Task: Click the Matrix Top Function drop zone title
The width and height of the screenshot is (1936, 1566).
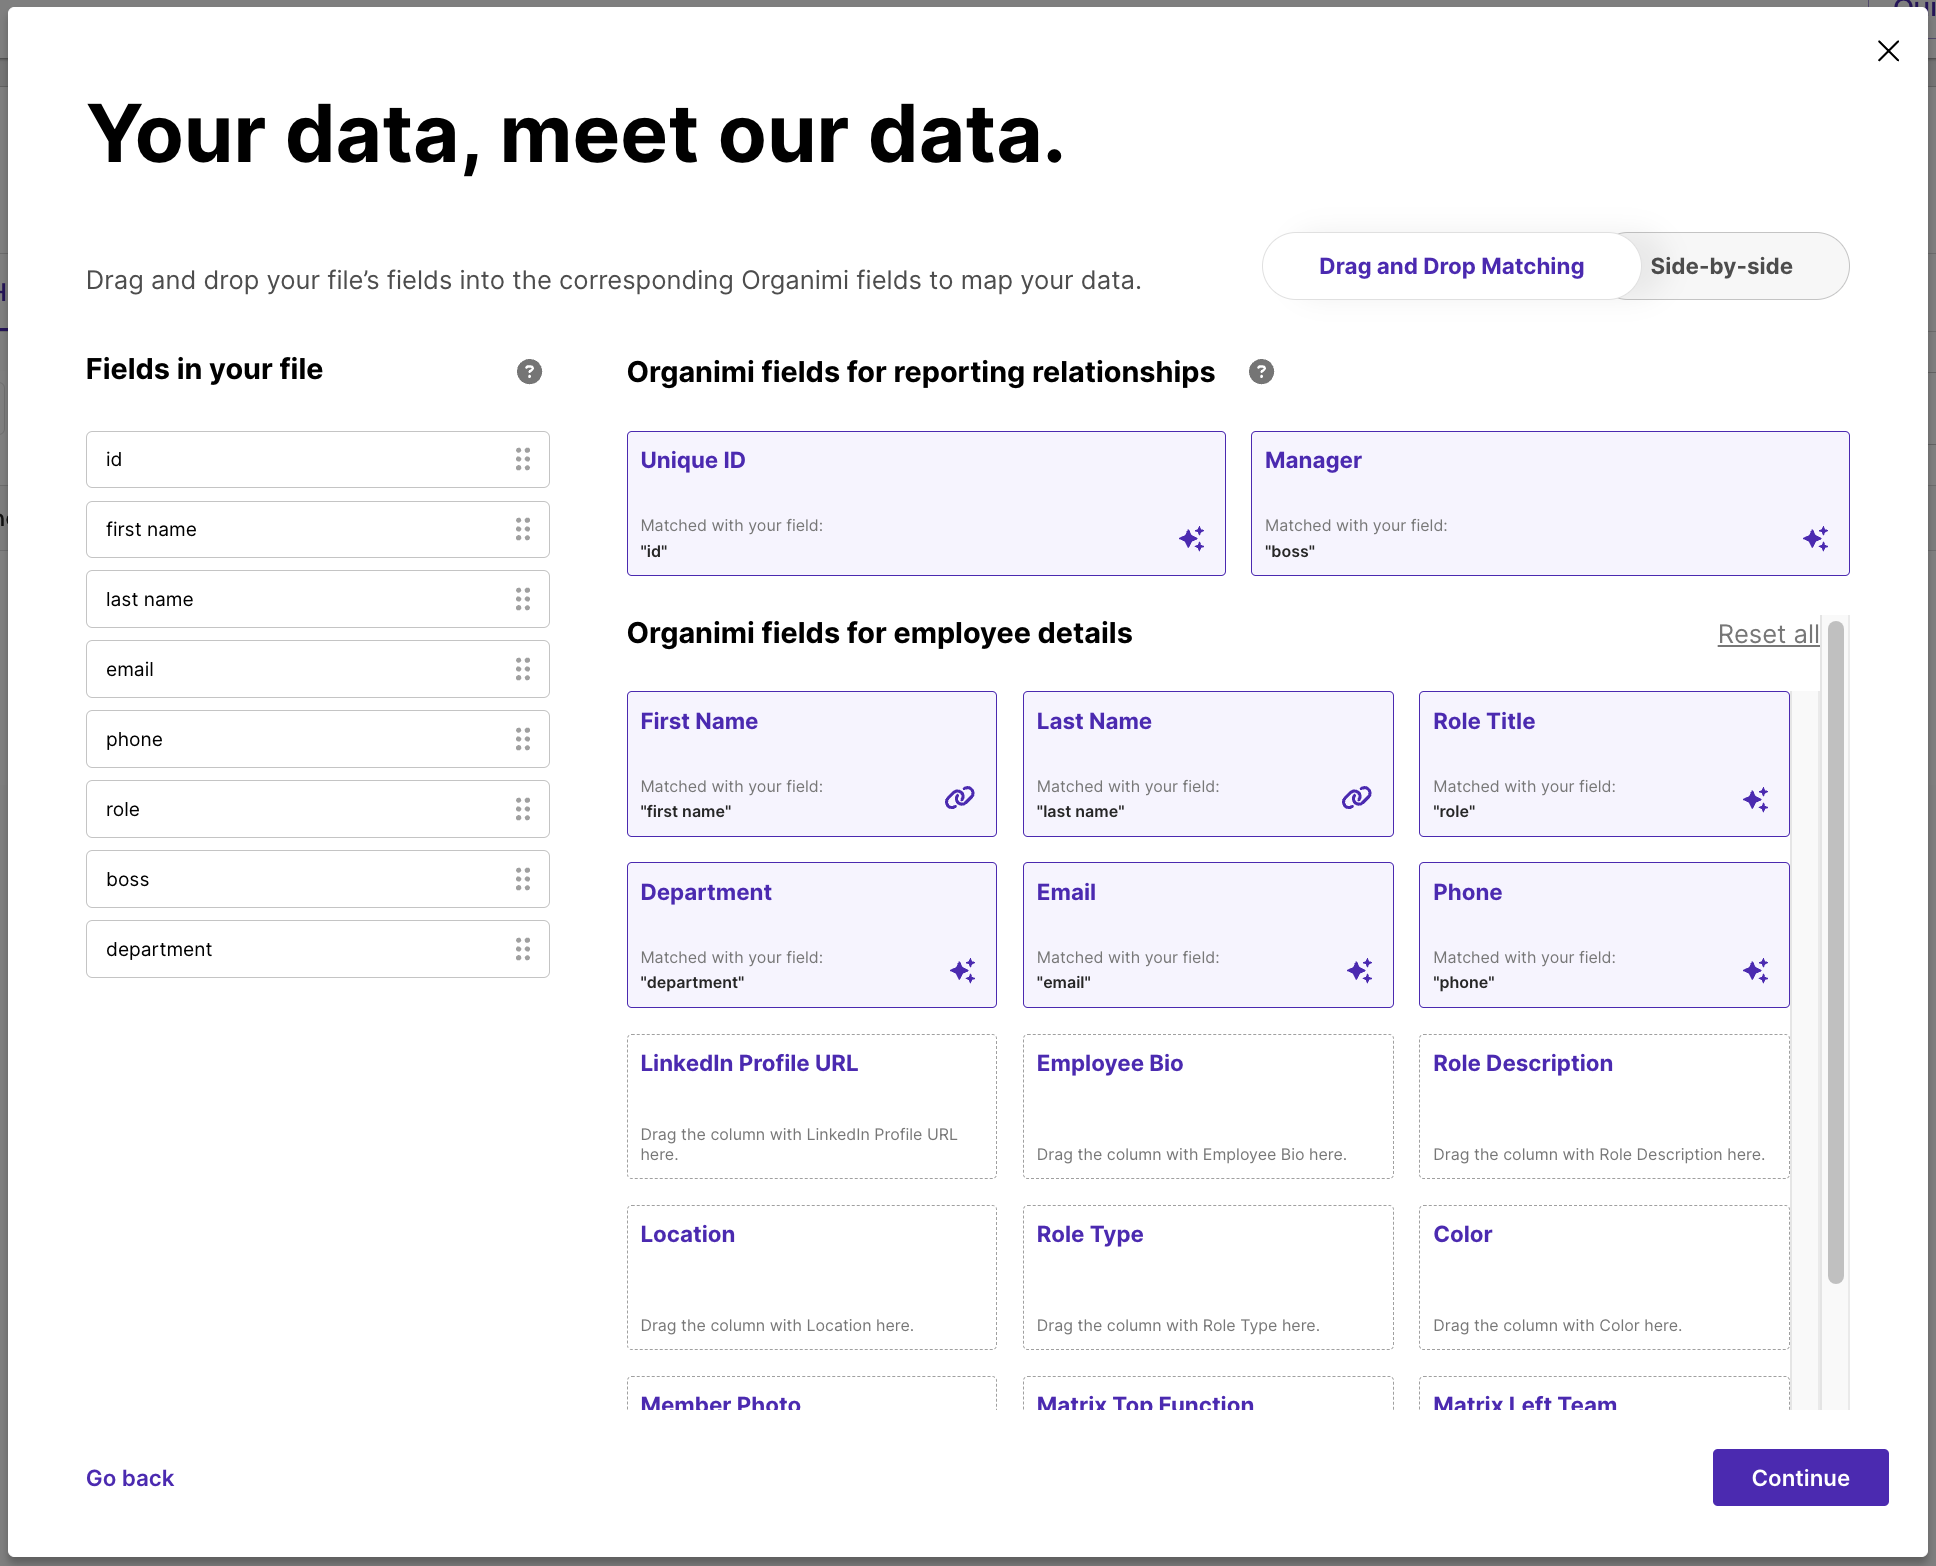Action: [x=1145, y=1402]
